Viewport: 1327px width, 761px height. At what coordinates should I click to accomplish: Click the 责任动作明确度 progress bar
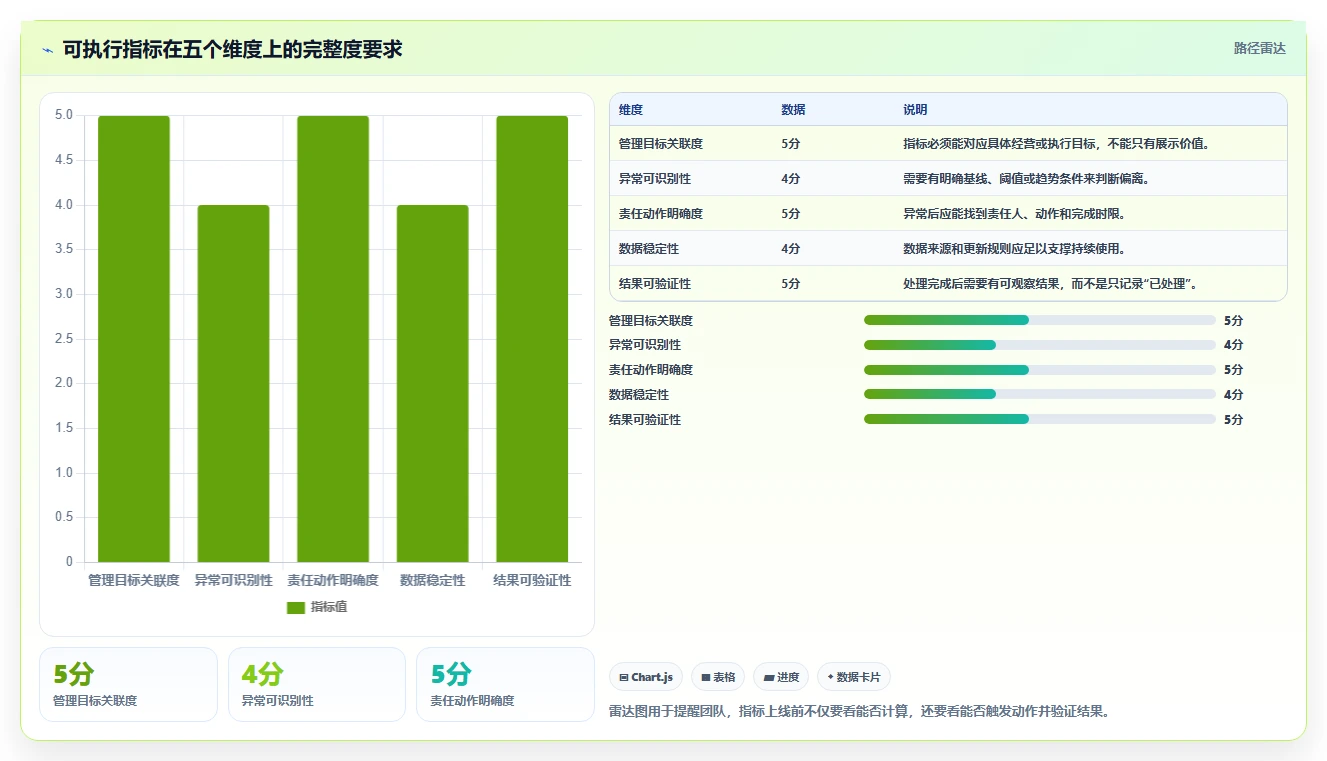tap(1040, 370)
